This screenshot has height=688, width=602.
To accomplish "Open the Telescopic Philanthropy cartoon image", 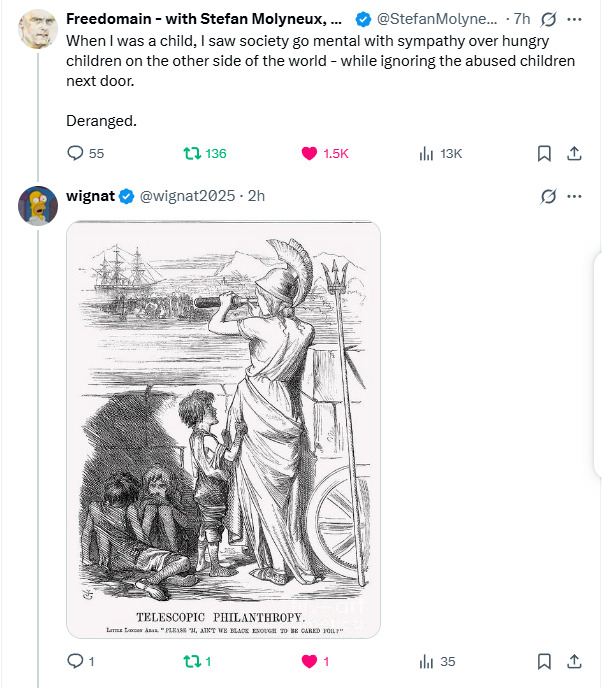I will tap(223, 429).
